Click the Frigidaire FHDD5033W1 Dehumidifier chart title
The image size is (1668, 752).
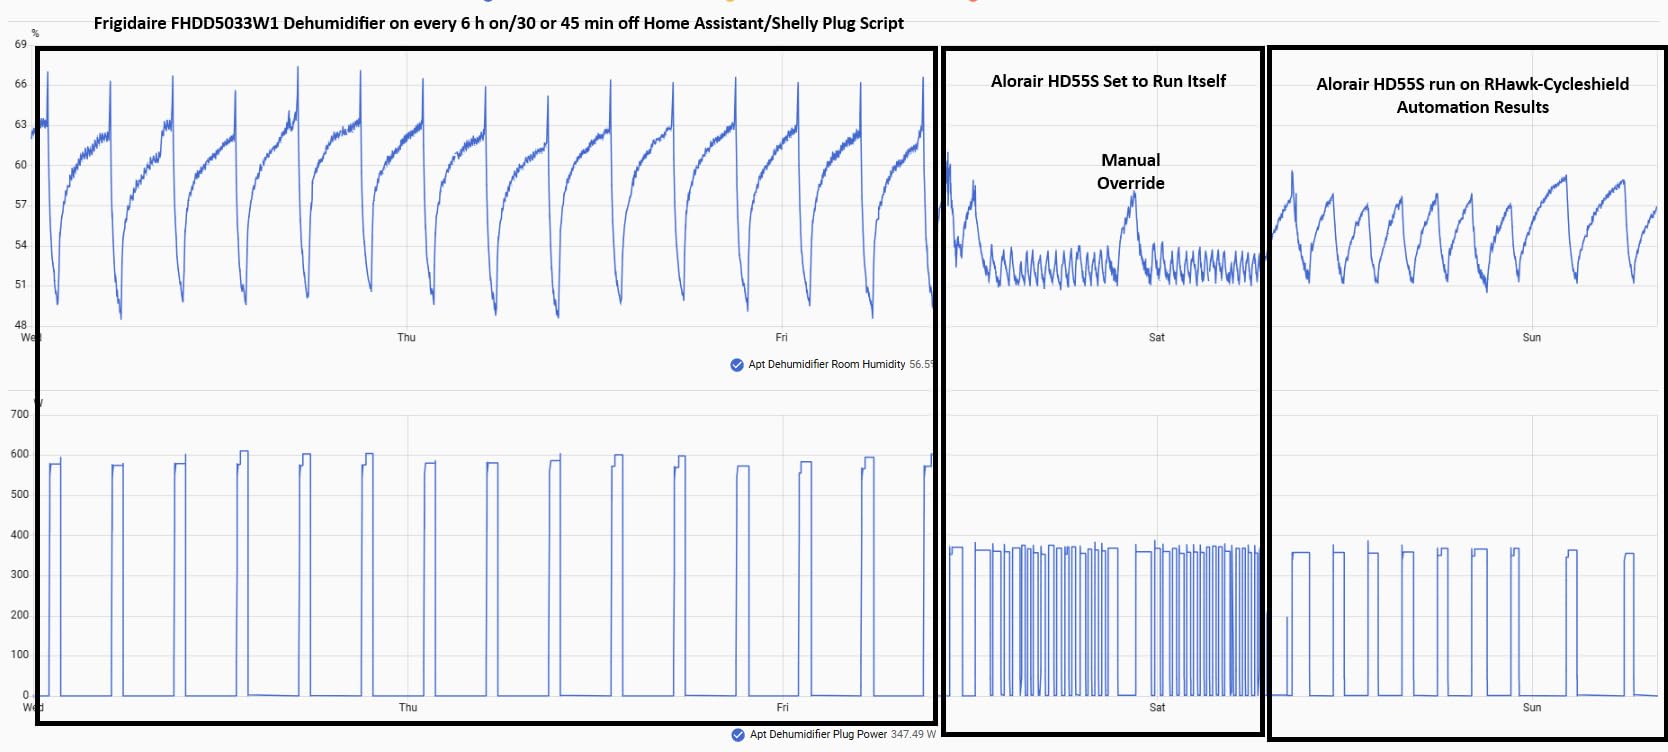tap(499, 23)
